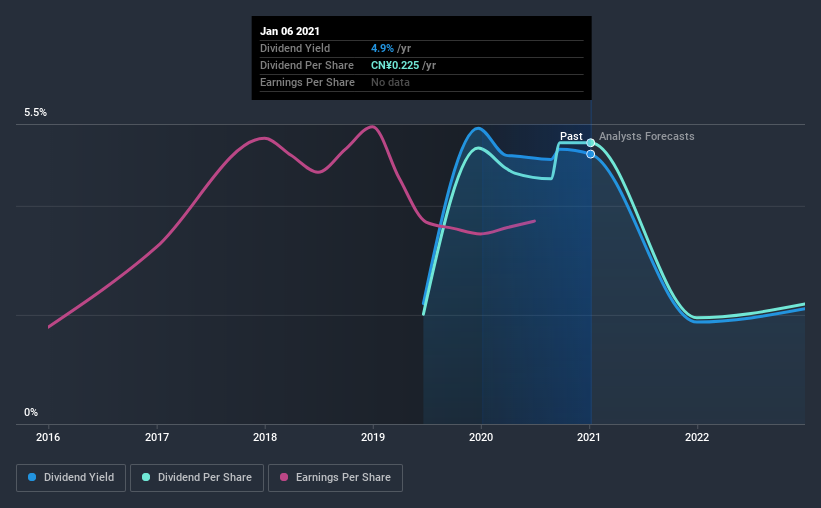
Task: Click the Dividend Per Share tooltip row label
Action: pyautogui.click(x=307, y=65)
